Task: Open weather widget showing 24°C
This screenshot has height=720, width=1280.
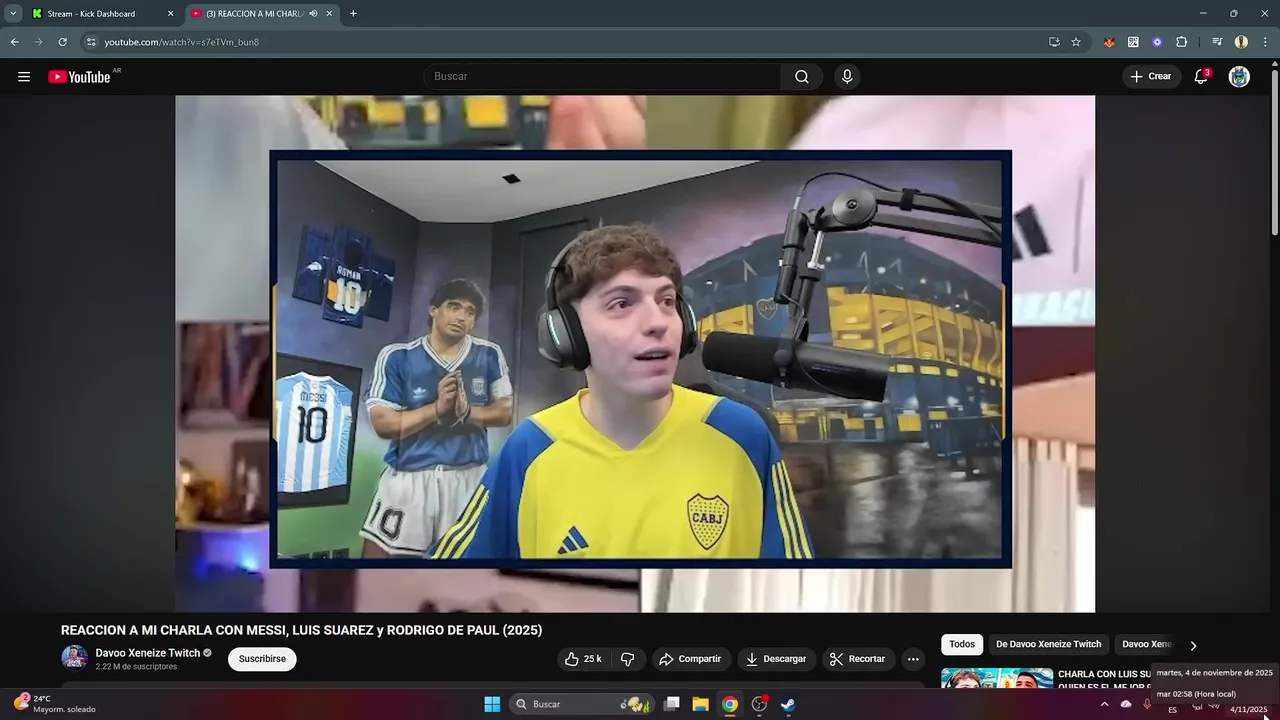Action: tap(55, 704)
